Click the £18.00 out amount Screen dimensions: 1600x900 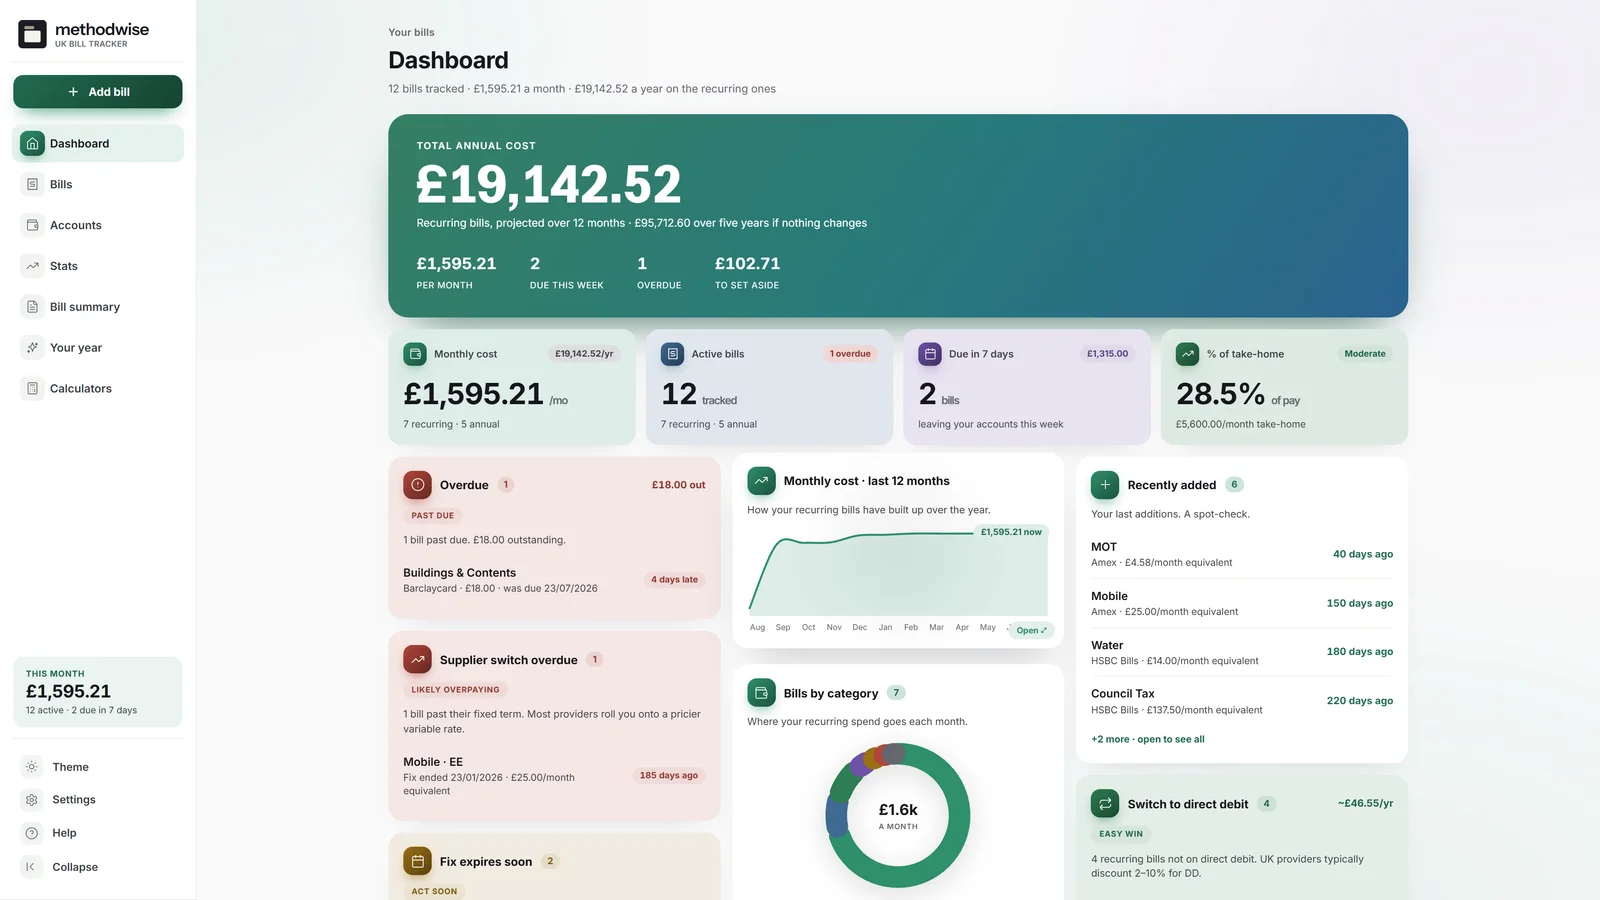click(x=678, y=485)
